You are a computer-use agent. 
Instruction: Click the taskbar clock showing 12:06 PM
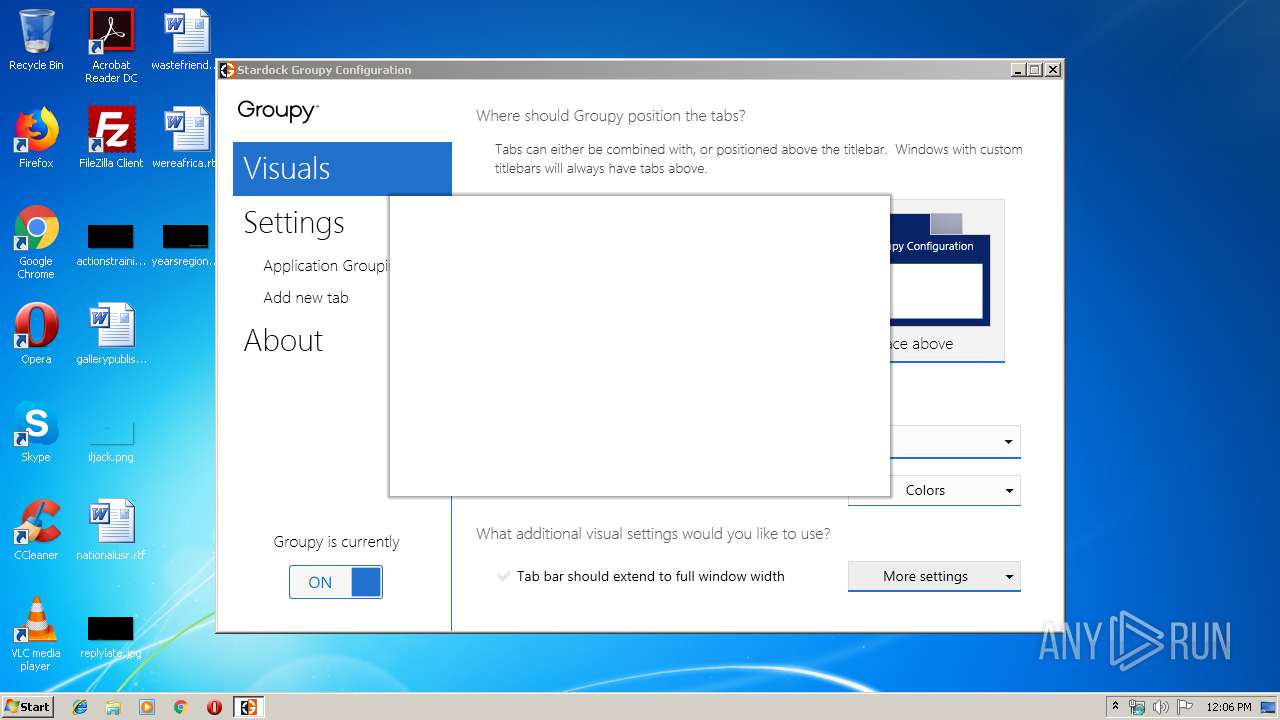pyautogui.click(x=1229, y=707)
